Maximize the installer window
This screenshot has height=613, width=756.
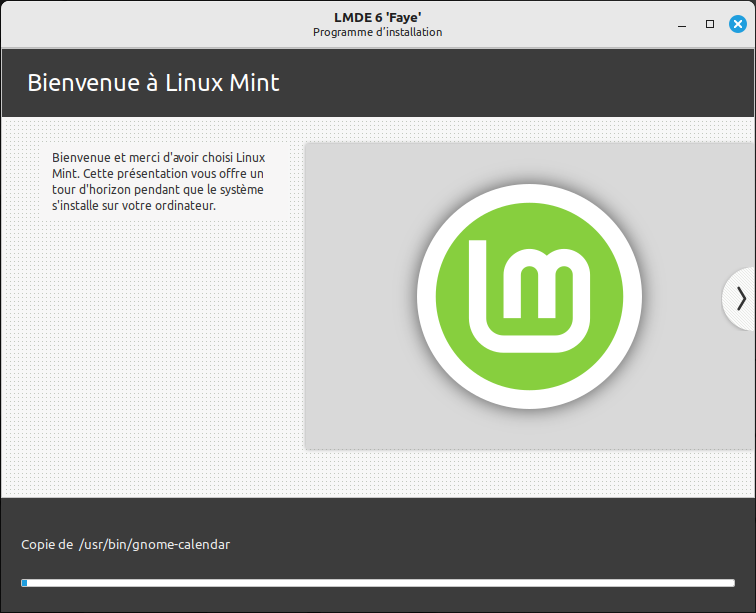[710, 24]
